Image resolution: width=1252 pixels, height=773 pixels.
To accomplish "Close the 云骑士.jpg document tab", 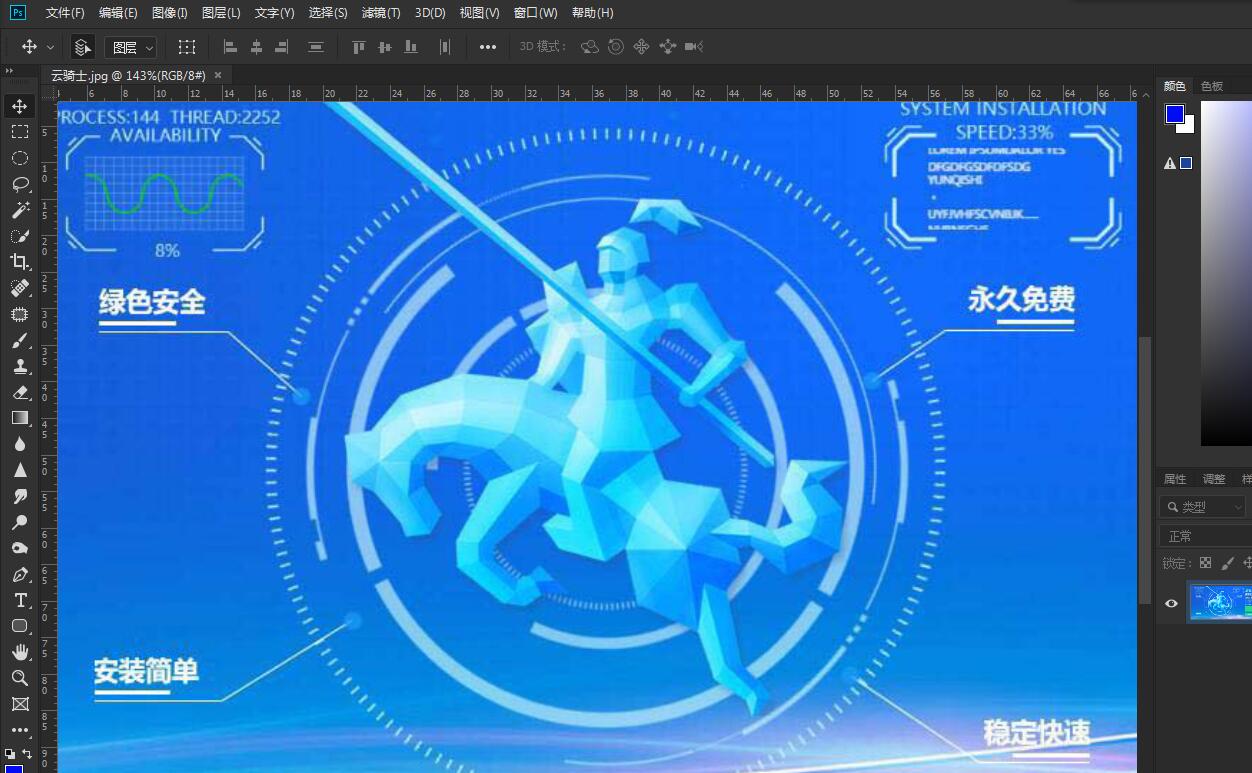I will coord(218,75).
